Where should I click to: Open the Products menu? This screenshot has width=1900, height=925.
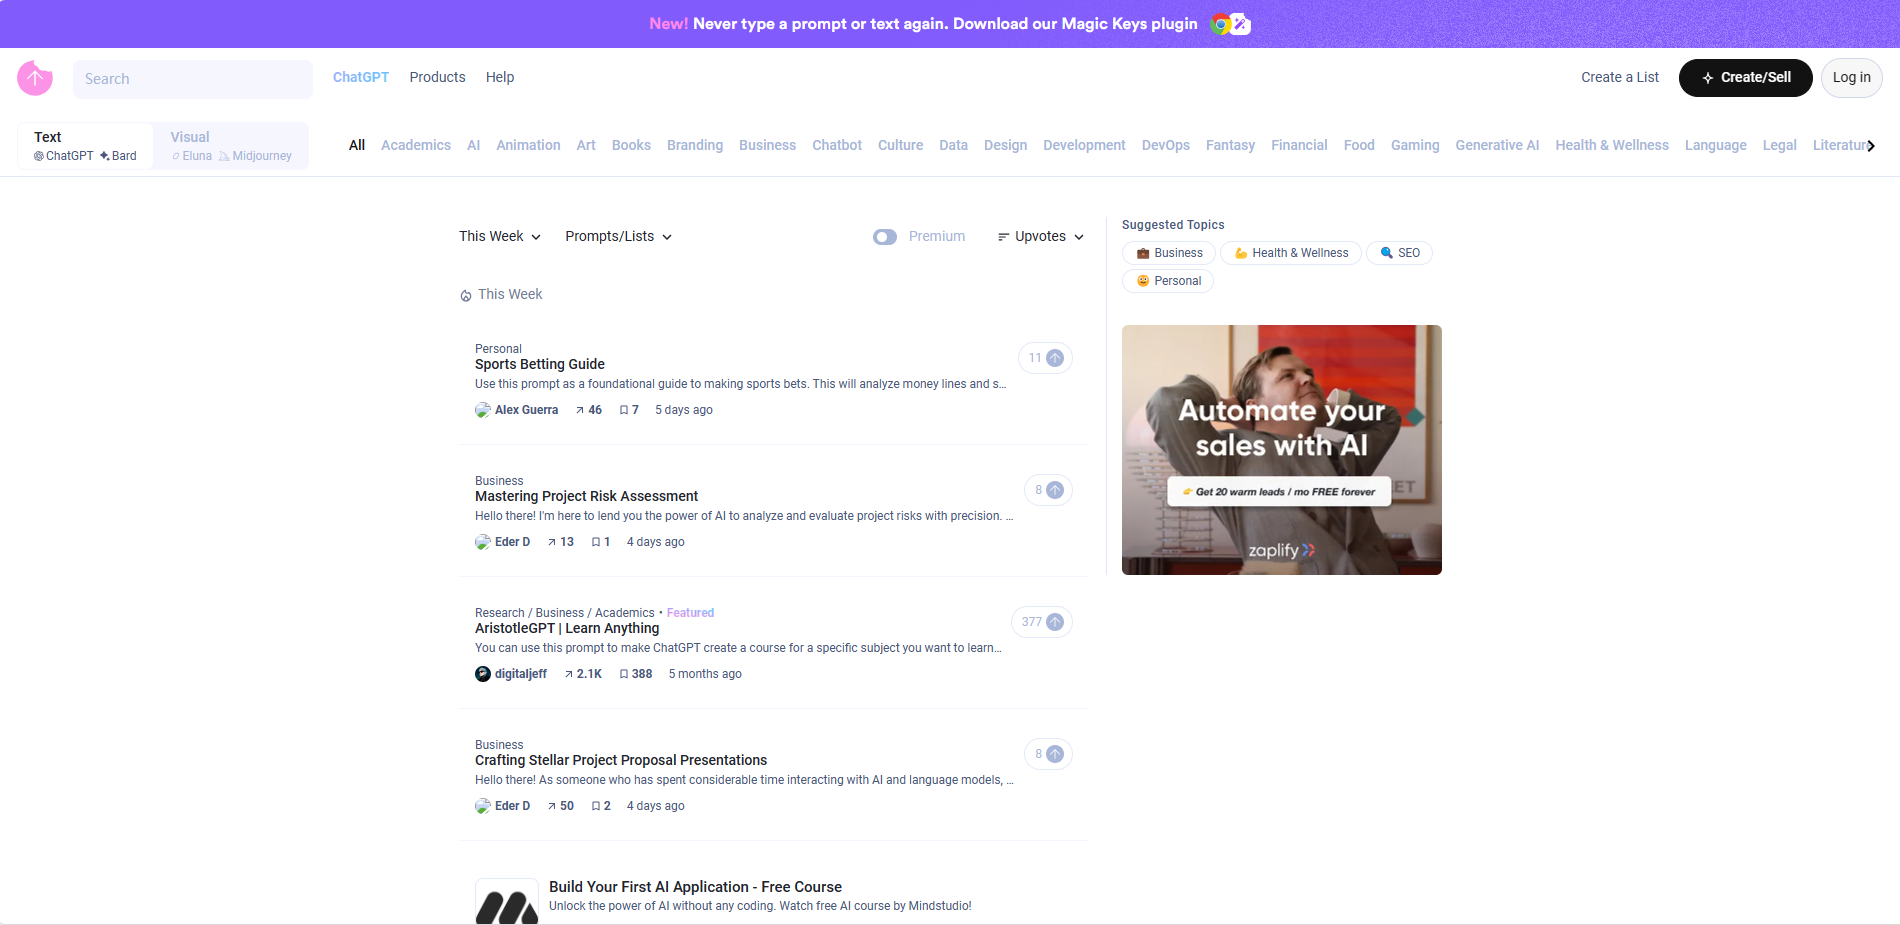pos(437,77)
